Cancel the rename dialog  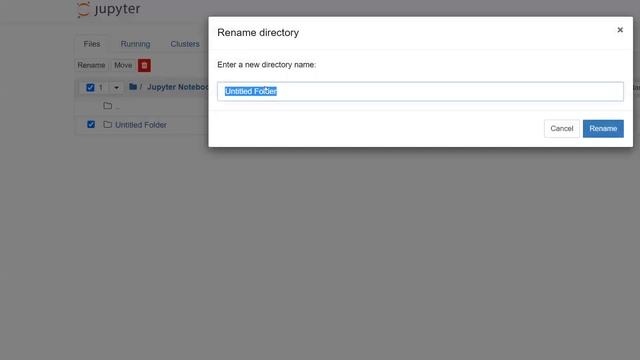point(562,129)
